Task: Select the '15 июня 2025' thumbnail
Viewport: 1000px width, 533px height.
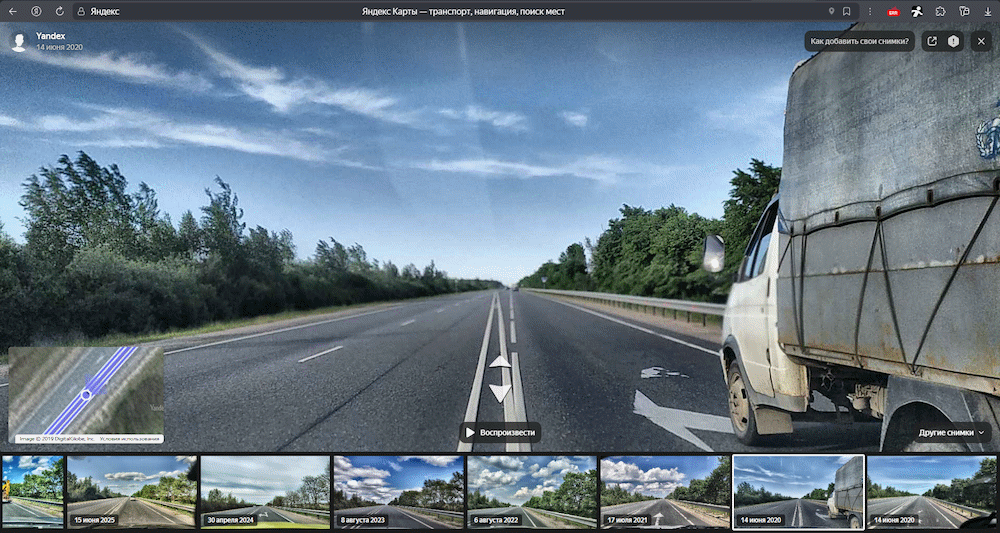Action: tap(132, 492)
